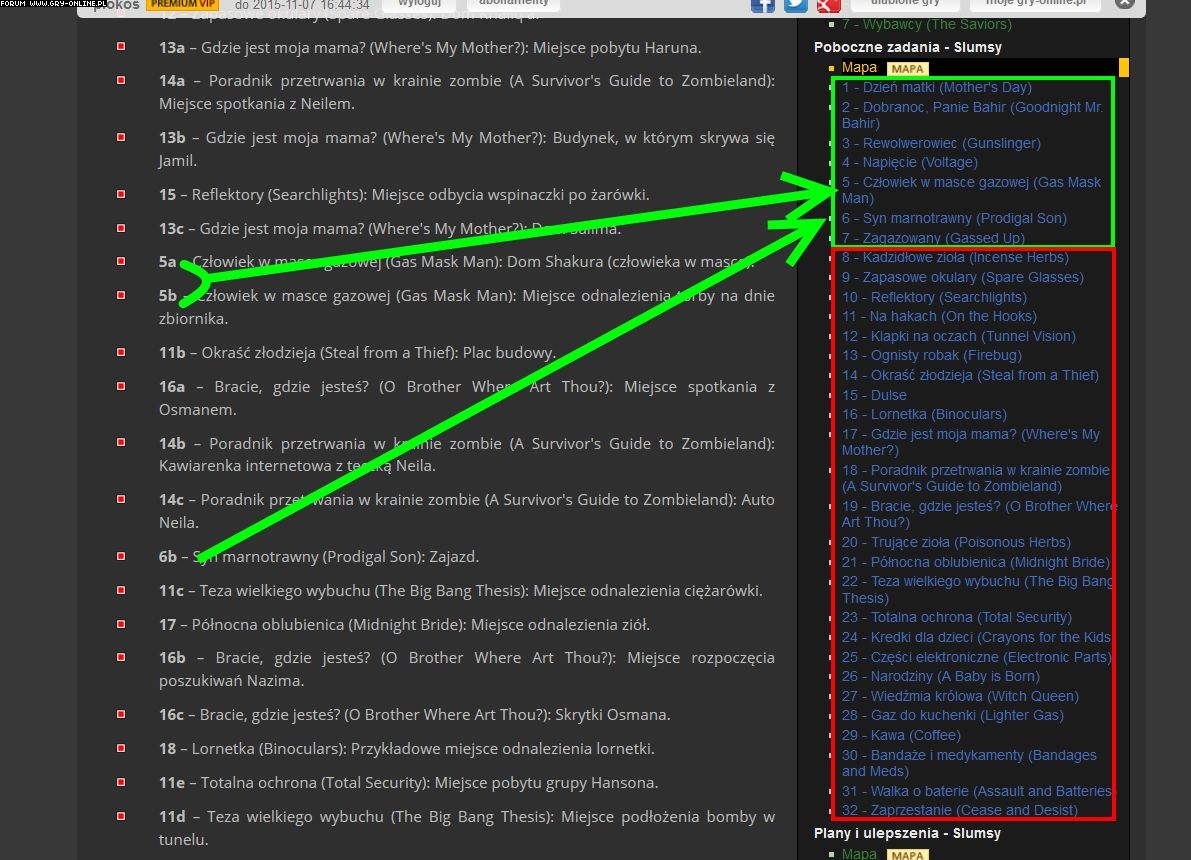Click the Twitter bird icon
Viewport: 1191px width, 860px height.
[796, 4]
